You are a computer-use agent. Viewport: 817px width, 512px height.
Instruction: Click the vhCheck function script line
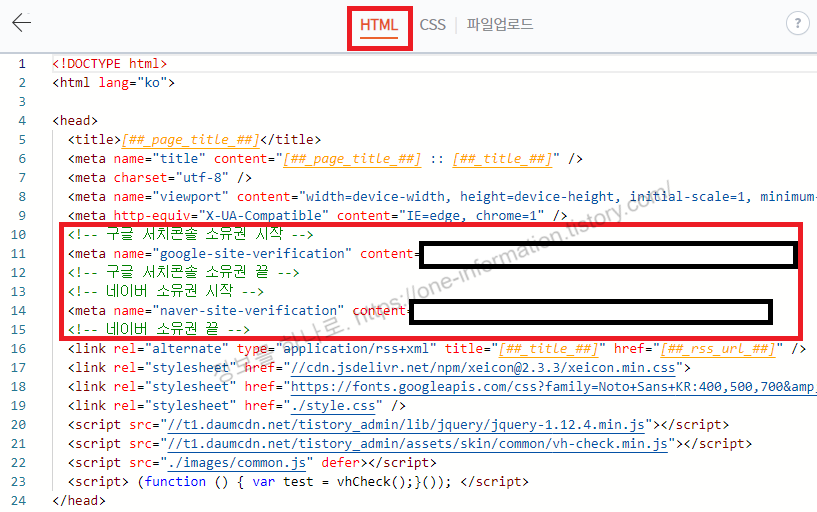pyautogui.click(x=298, y=482)
